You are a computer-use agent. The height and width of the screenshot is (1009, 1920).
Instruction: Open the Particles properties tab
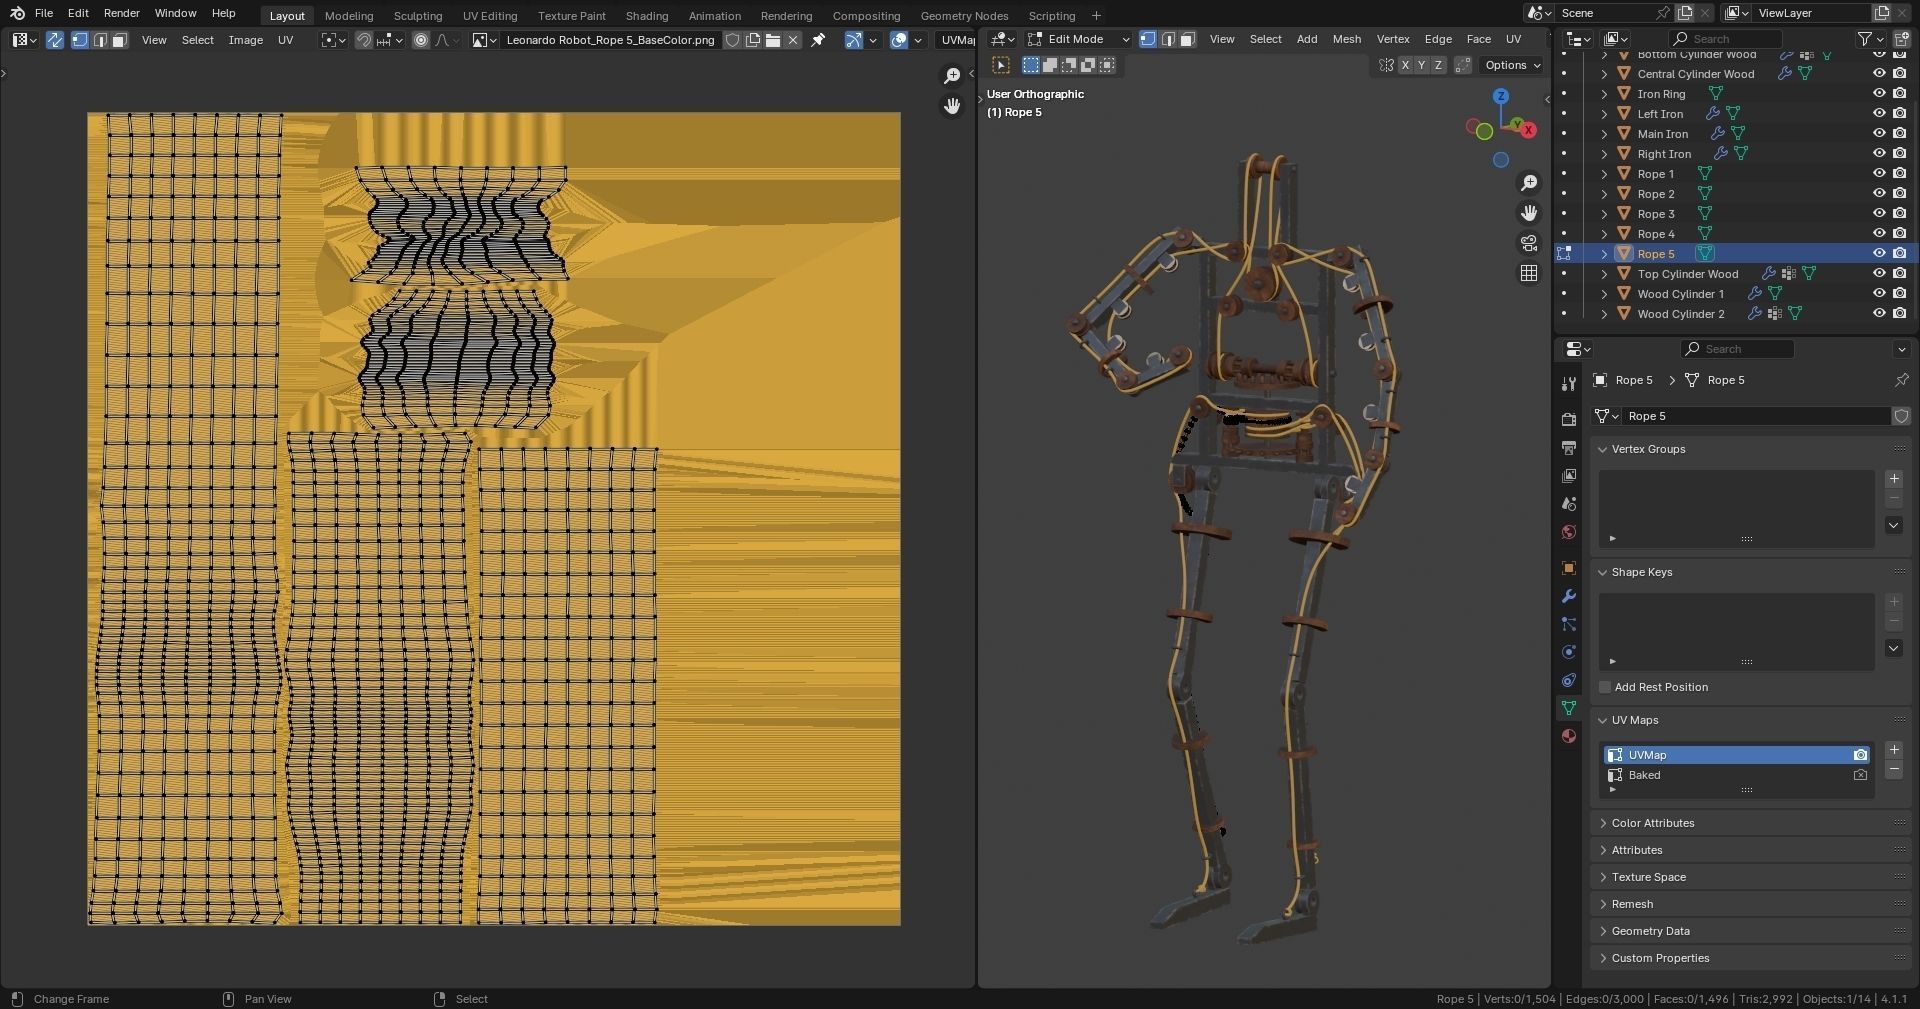(x=1568, y=623)
